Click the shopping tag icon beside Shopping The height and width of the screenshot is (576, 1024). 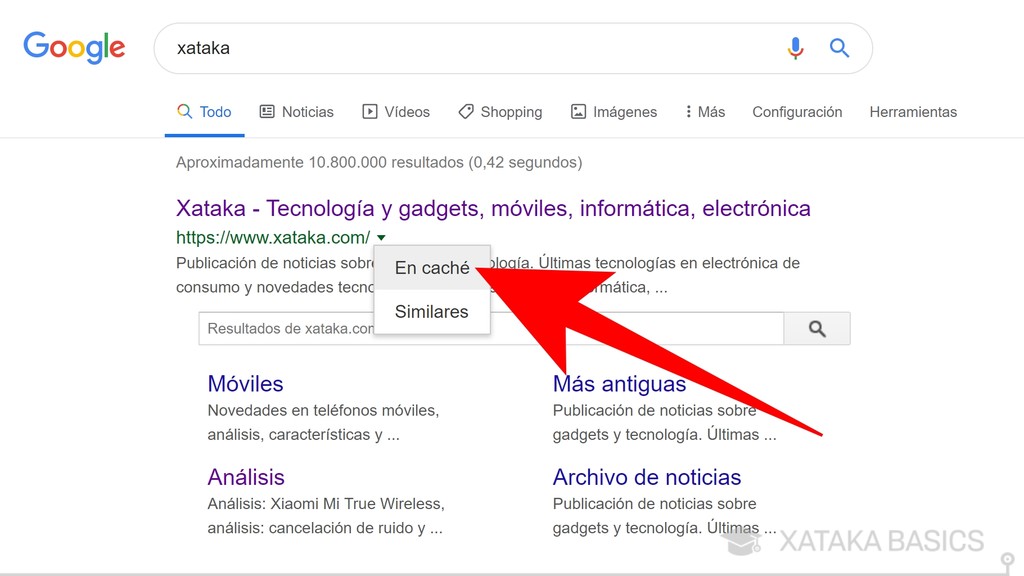click(x=465, y=111)
